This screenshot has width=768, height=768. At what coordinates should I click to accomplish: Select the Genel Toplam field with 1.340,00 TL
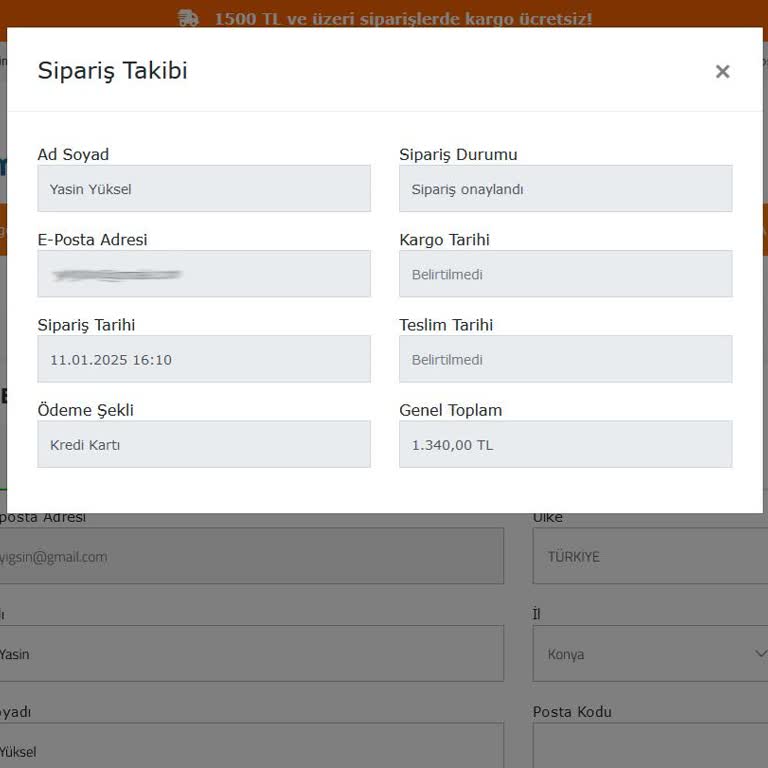(565, 444)
